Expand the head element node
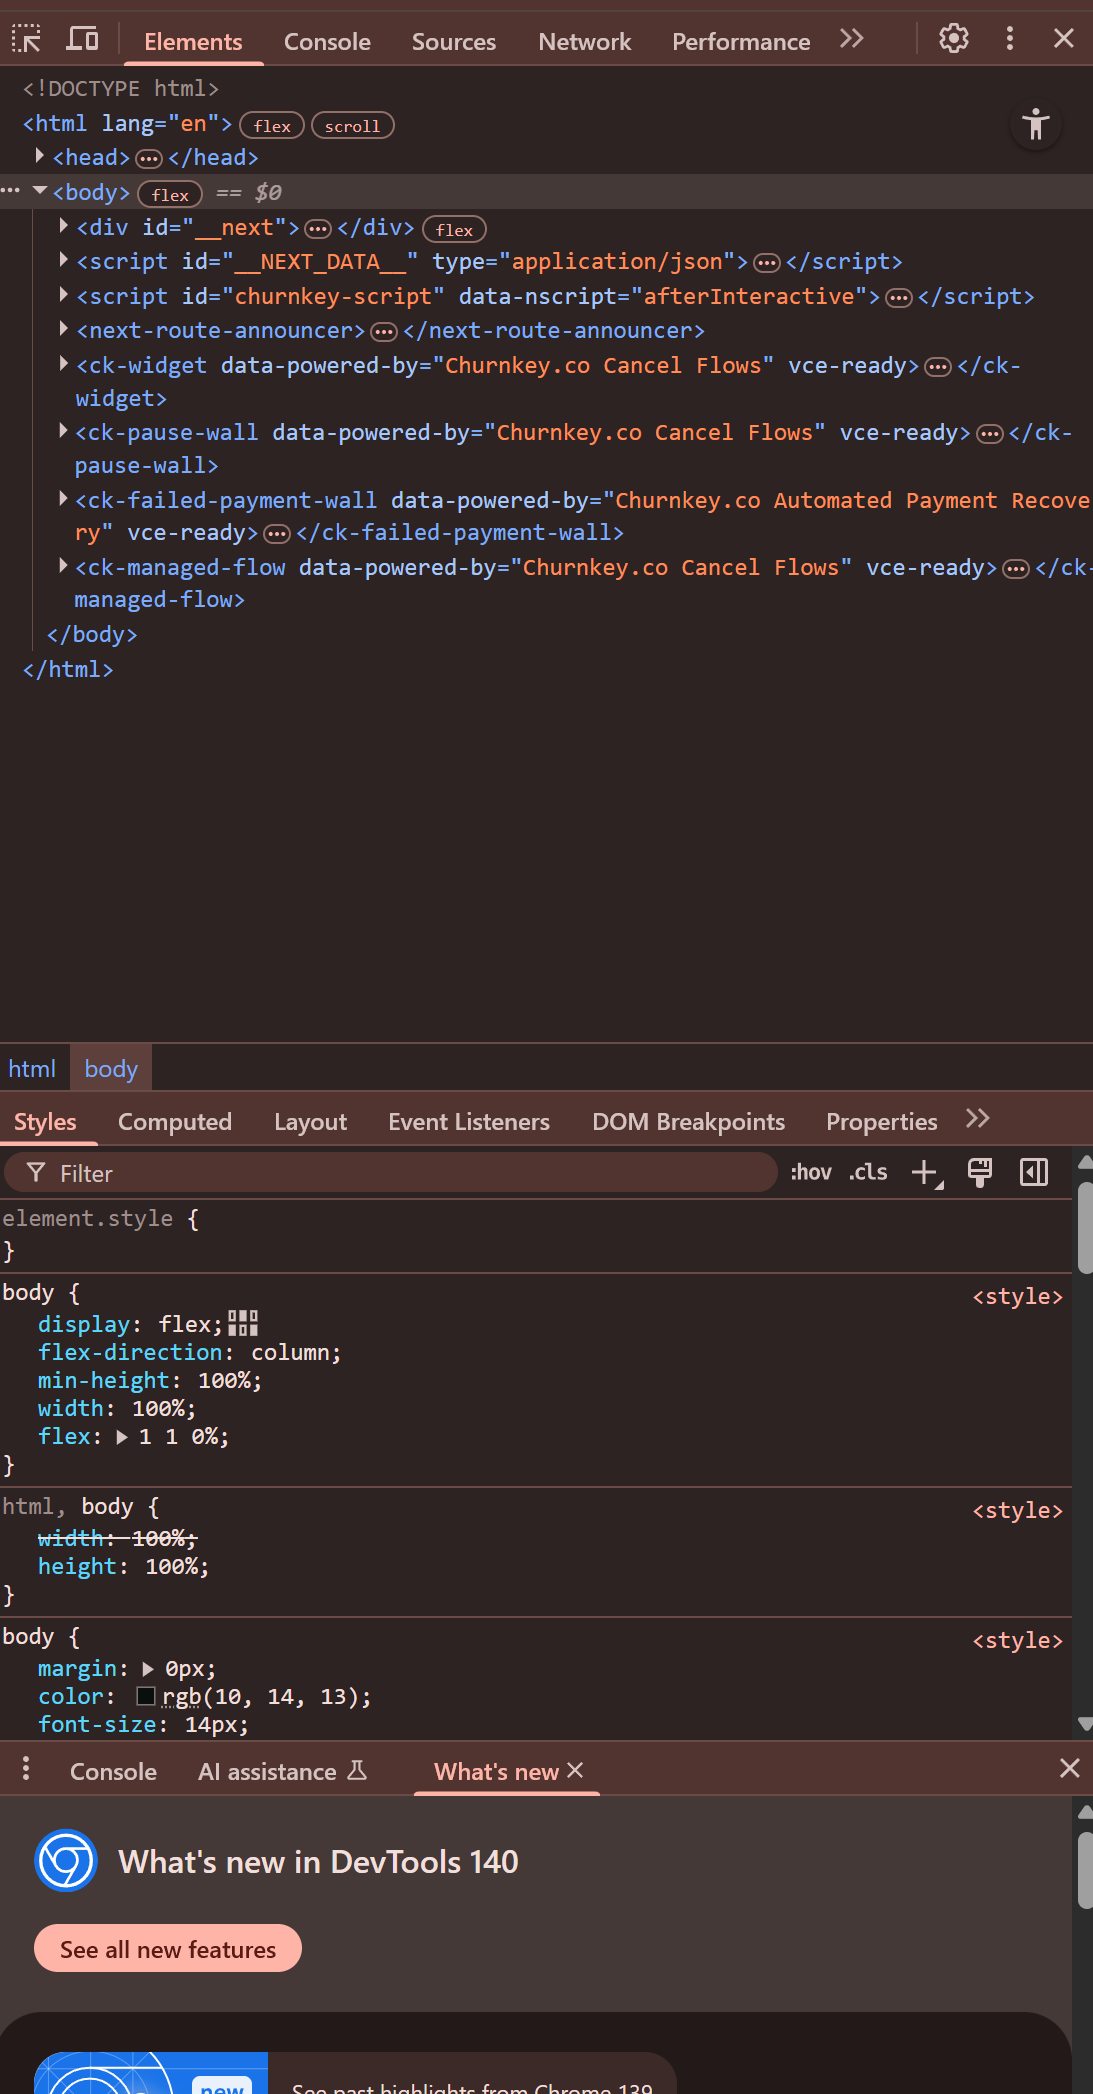 [x=39, y=157]
